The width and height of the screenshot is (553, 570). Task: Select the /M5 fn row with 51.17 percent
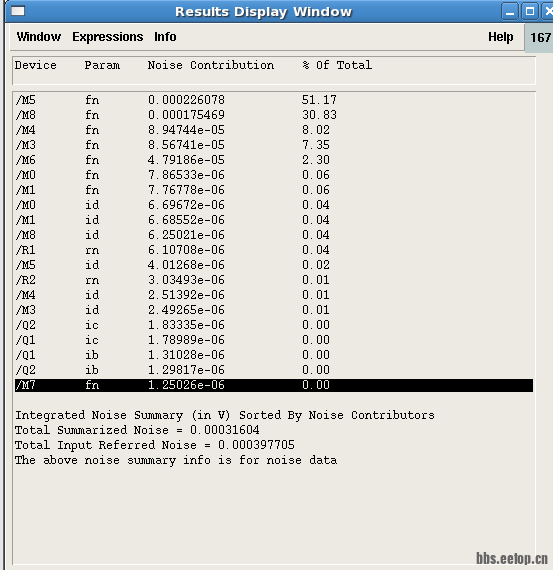274,100
